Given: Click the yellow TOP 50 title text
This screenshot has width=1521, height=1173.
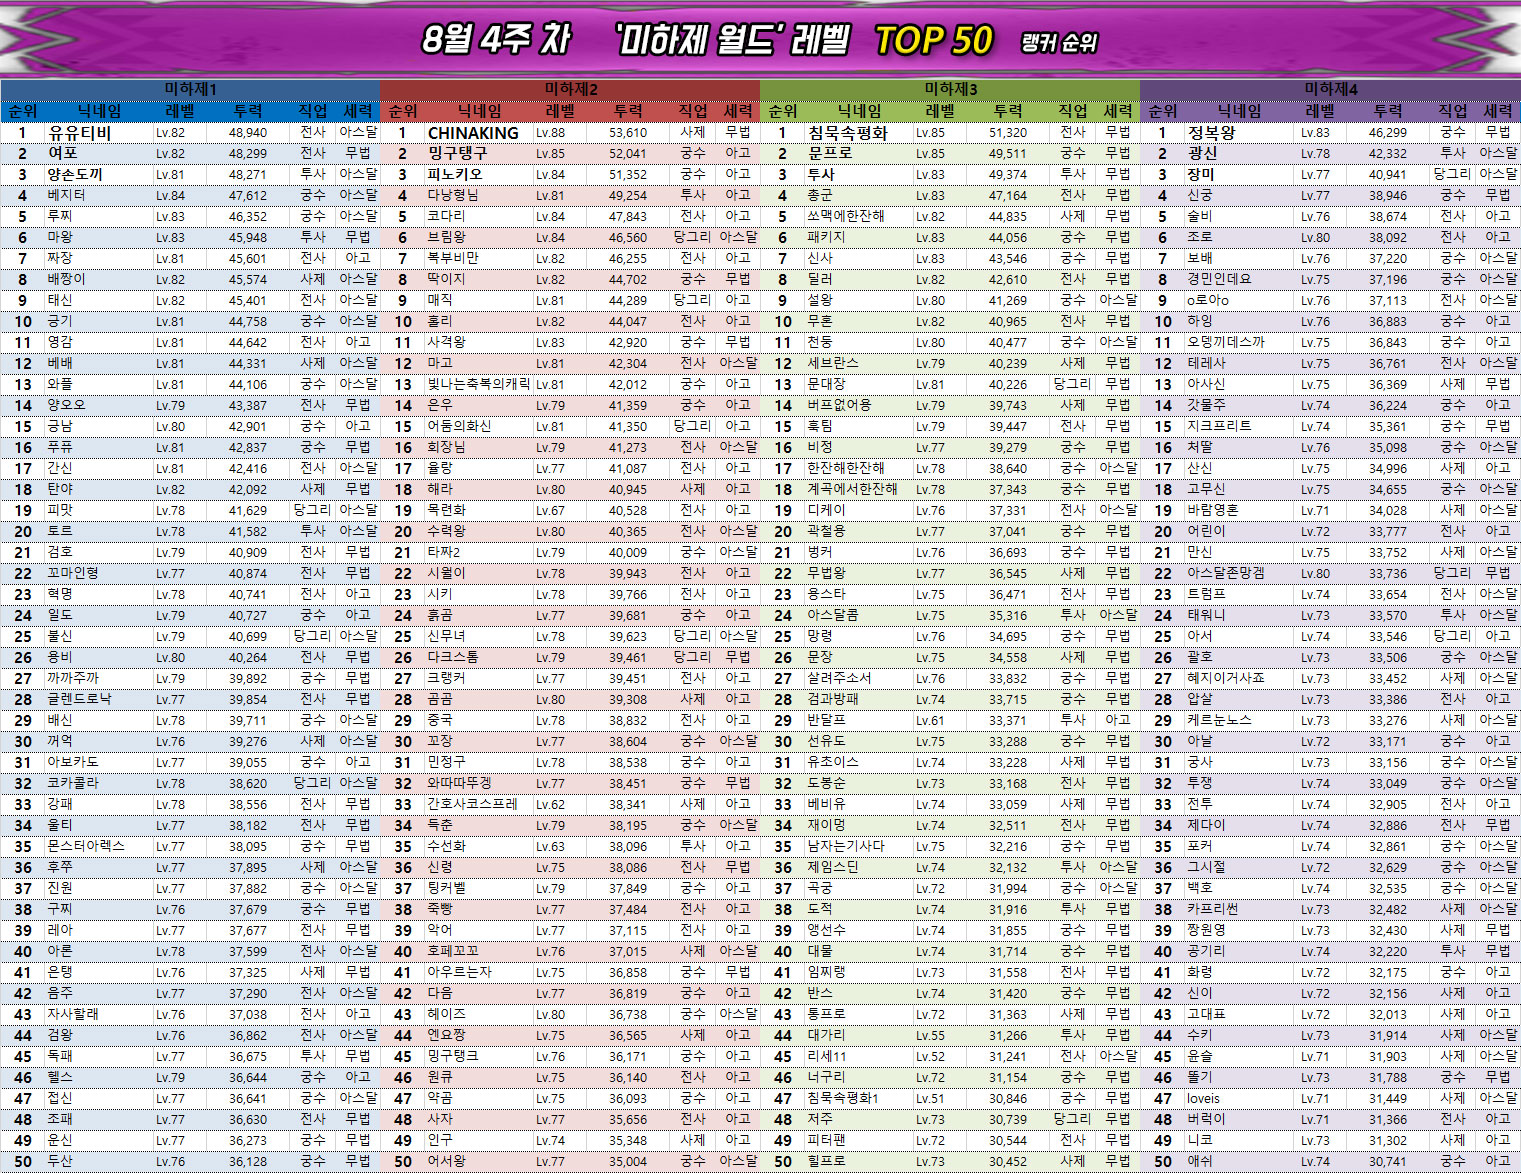Looking at the screenshot, I should [933, 41].
